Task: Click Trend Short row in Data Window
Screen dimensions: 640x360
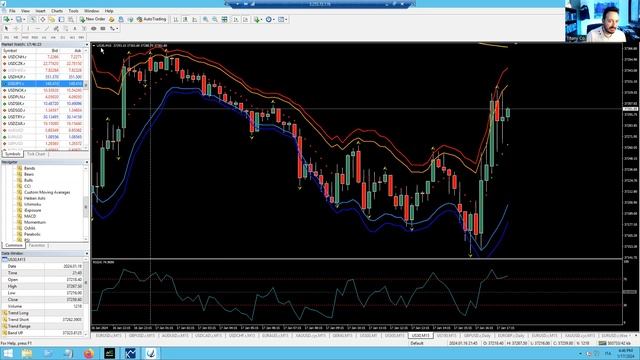Action: (x=43, y=320)
